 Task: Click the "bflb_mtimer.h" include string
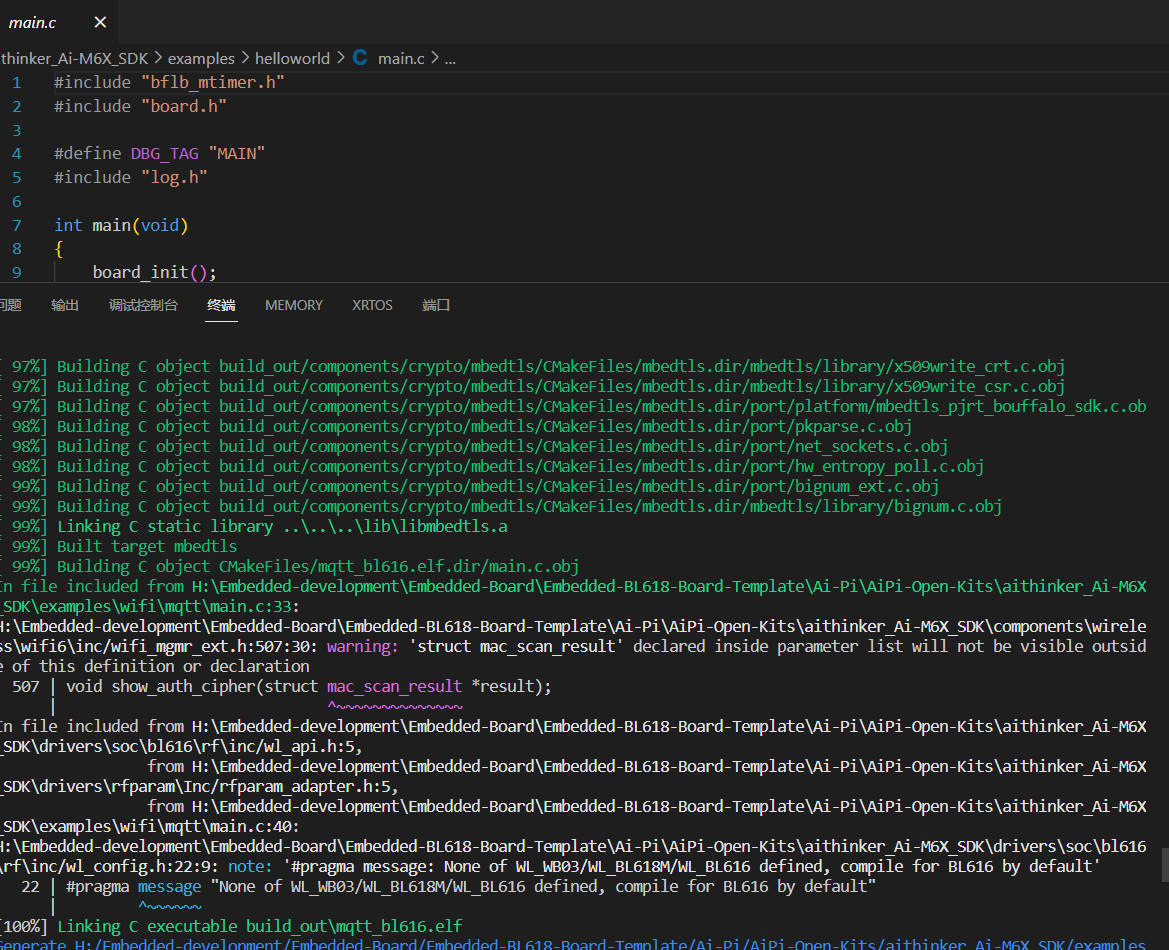click(x=213, y=82)
